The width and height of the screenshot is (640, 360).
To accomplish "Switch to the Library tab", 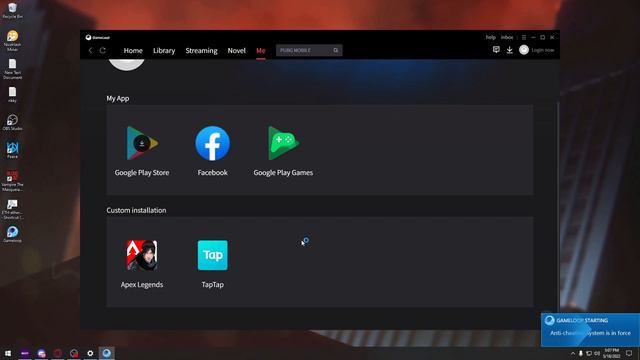I will (164, 51).
